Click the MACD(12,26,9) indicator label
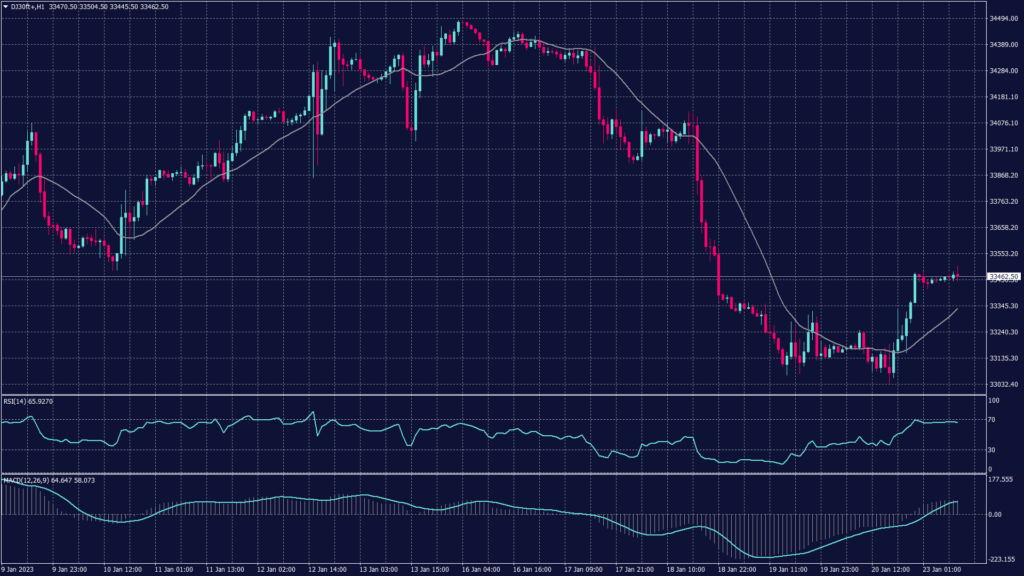1024x576 pixels. coord(23,480)
